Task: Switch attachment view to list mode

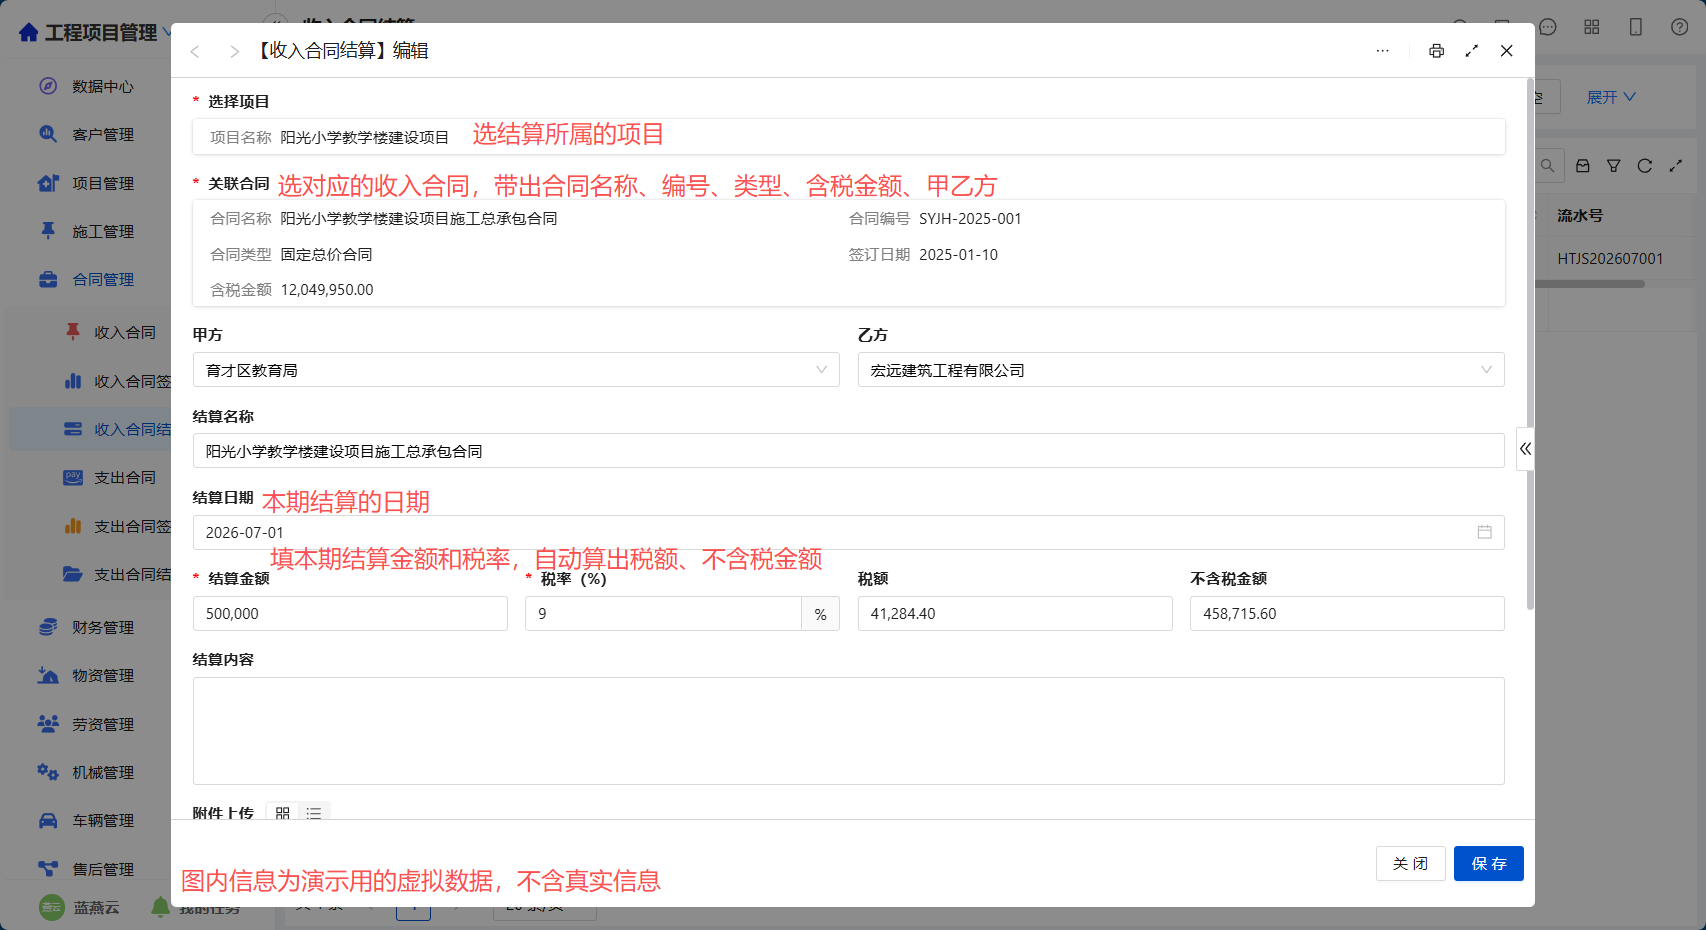Action: click(x=314, y=813)
